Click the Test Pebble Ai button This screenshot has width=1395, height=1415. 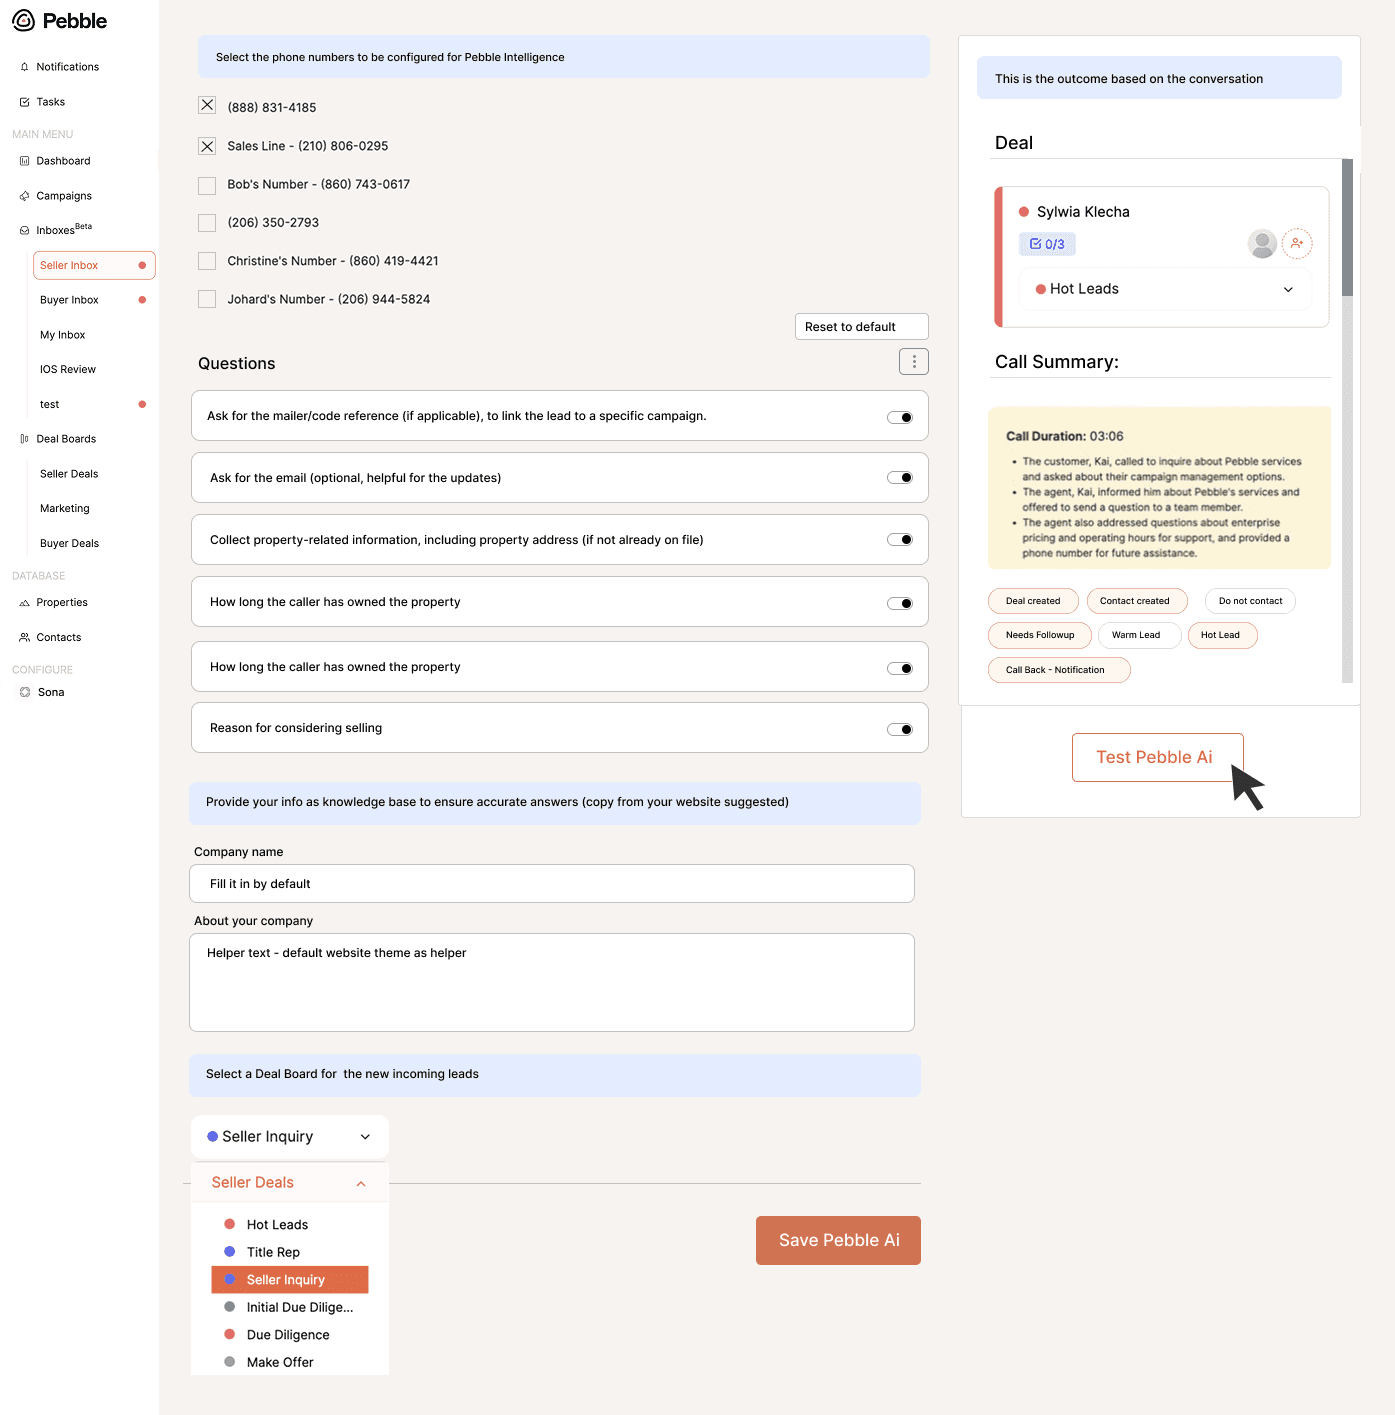tap(1158, 757)
